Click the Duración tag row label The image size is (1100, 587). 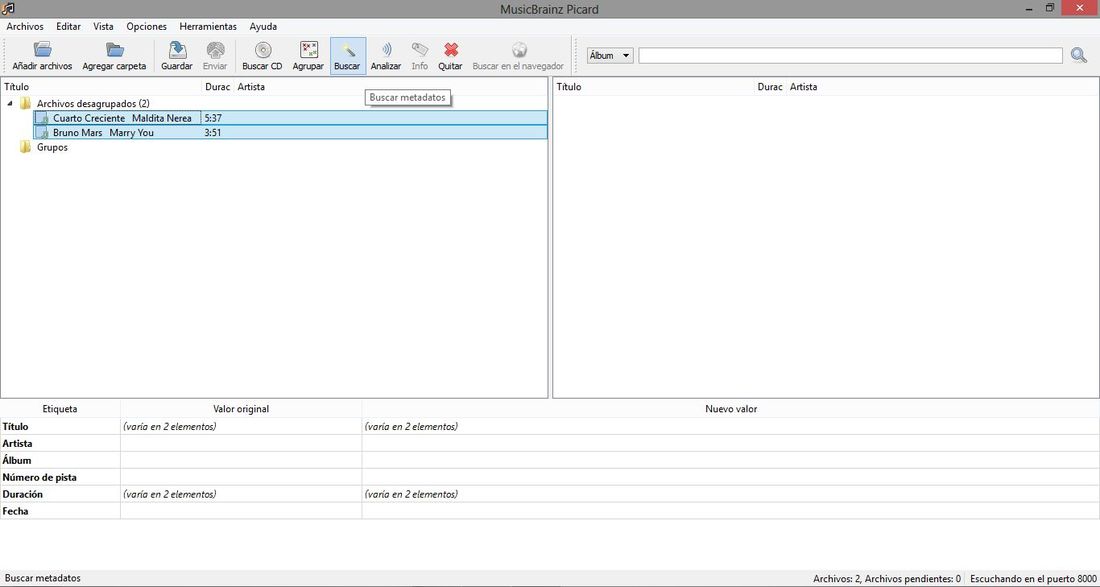point(22,494)
